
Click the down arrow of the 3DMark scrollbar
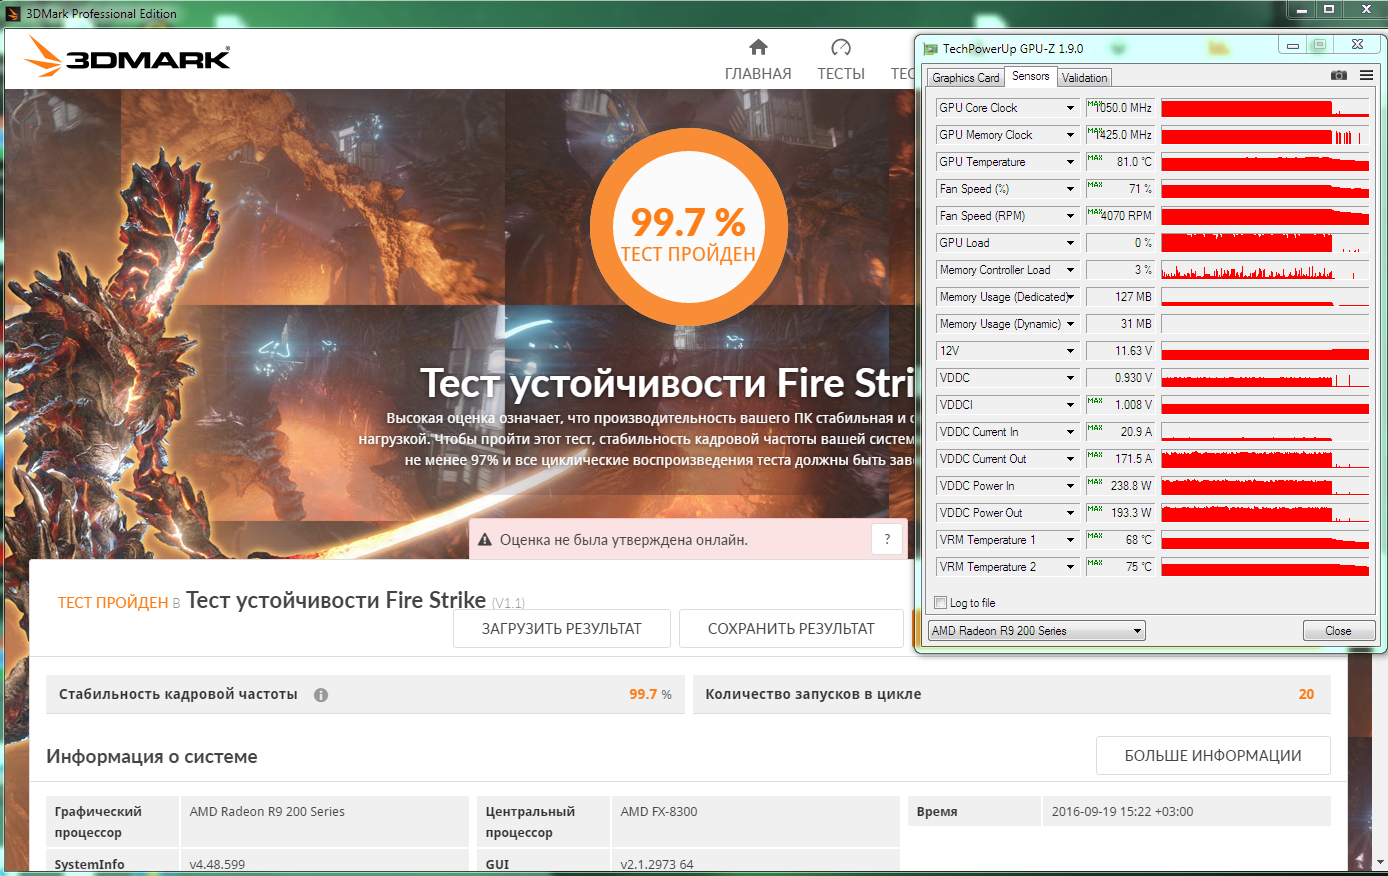click(x=1380, y=862)
